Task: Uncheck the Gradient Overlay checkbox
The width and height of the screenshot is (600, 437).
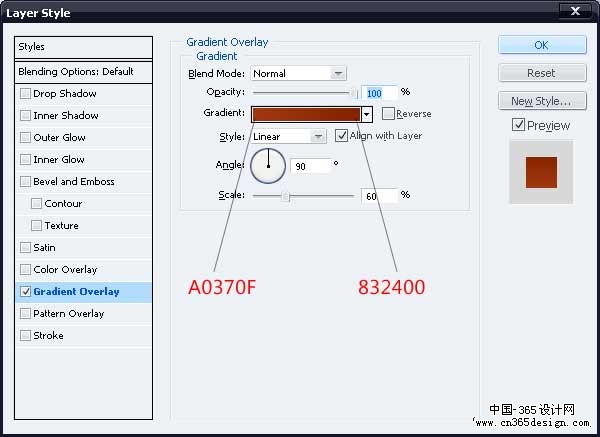Action: (25, 292)
